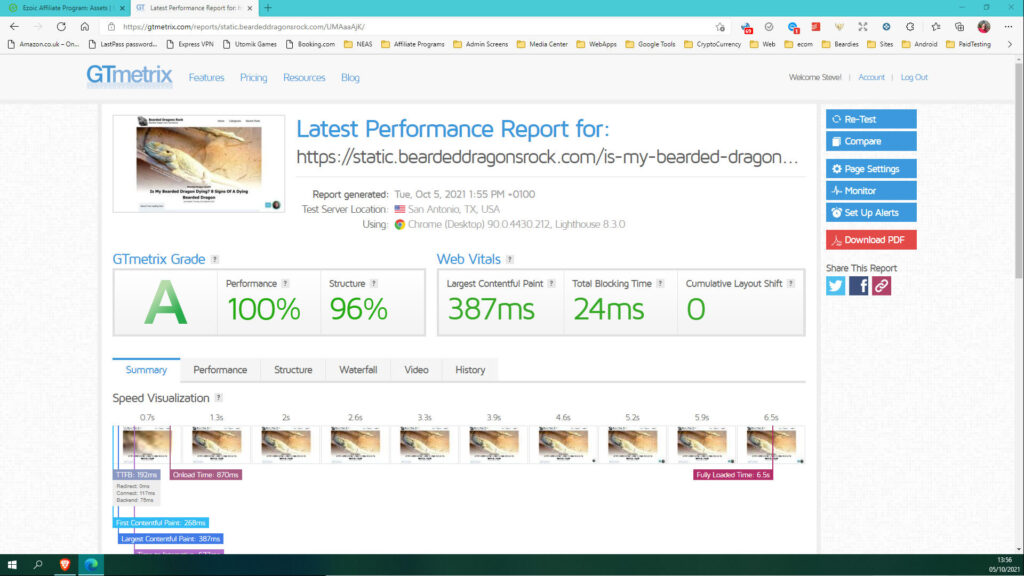The image size is (1024, 576).
Task: Switch to the Structure tab
Action: coord(293,370)
